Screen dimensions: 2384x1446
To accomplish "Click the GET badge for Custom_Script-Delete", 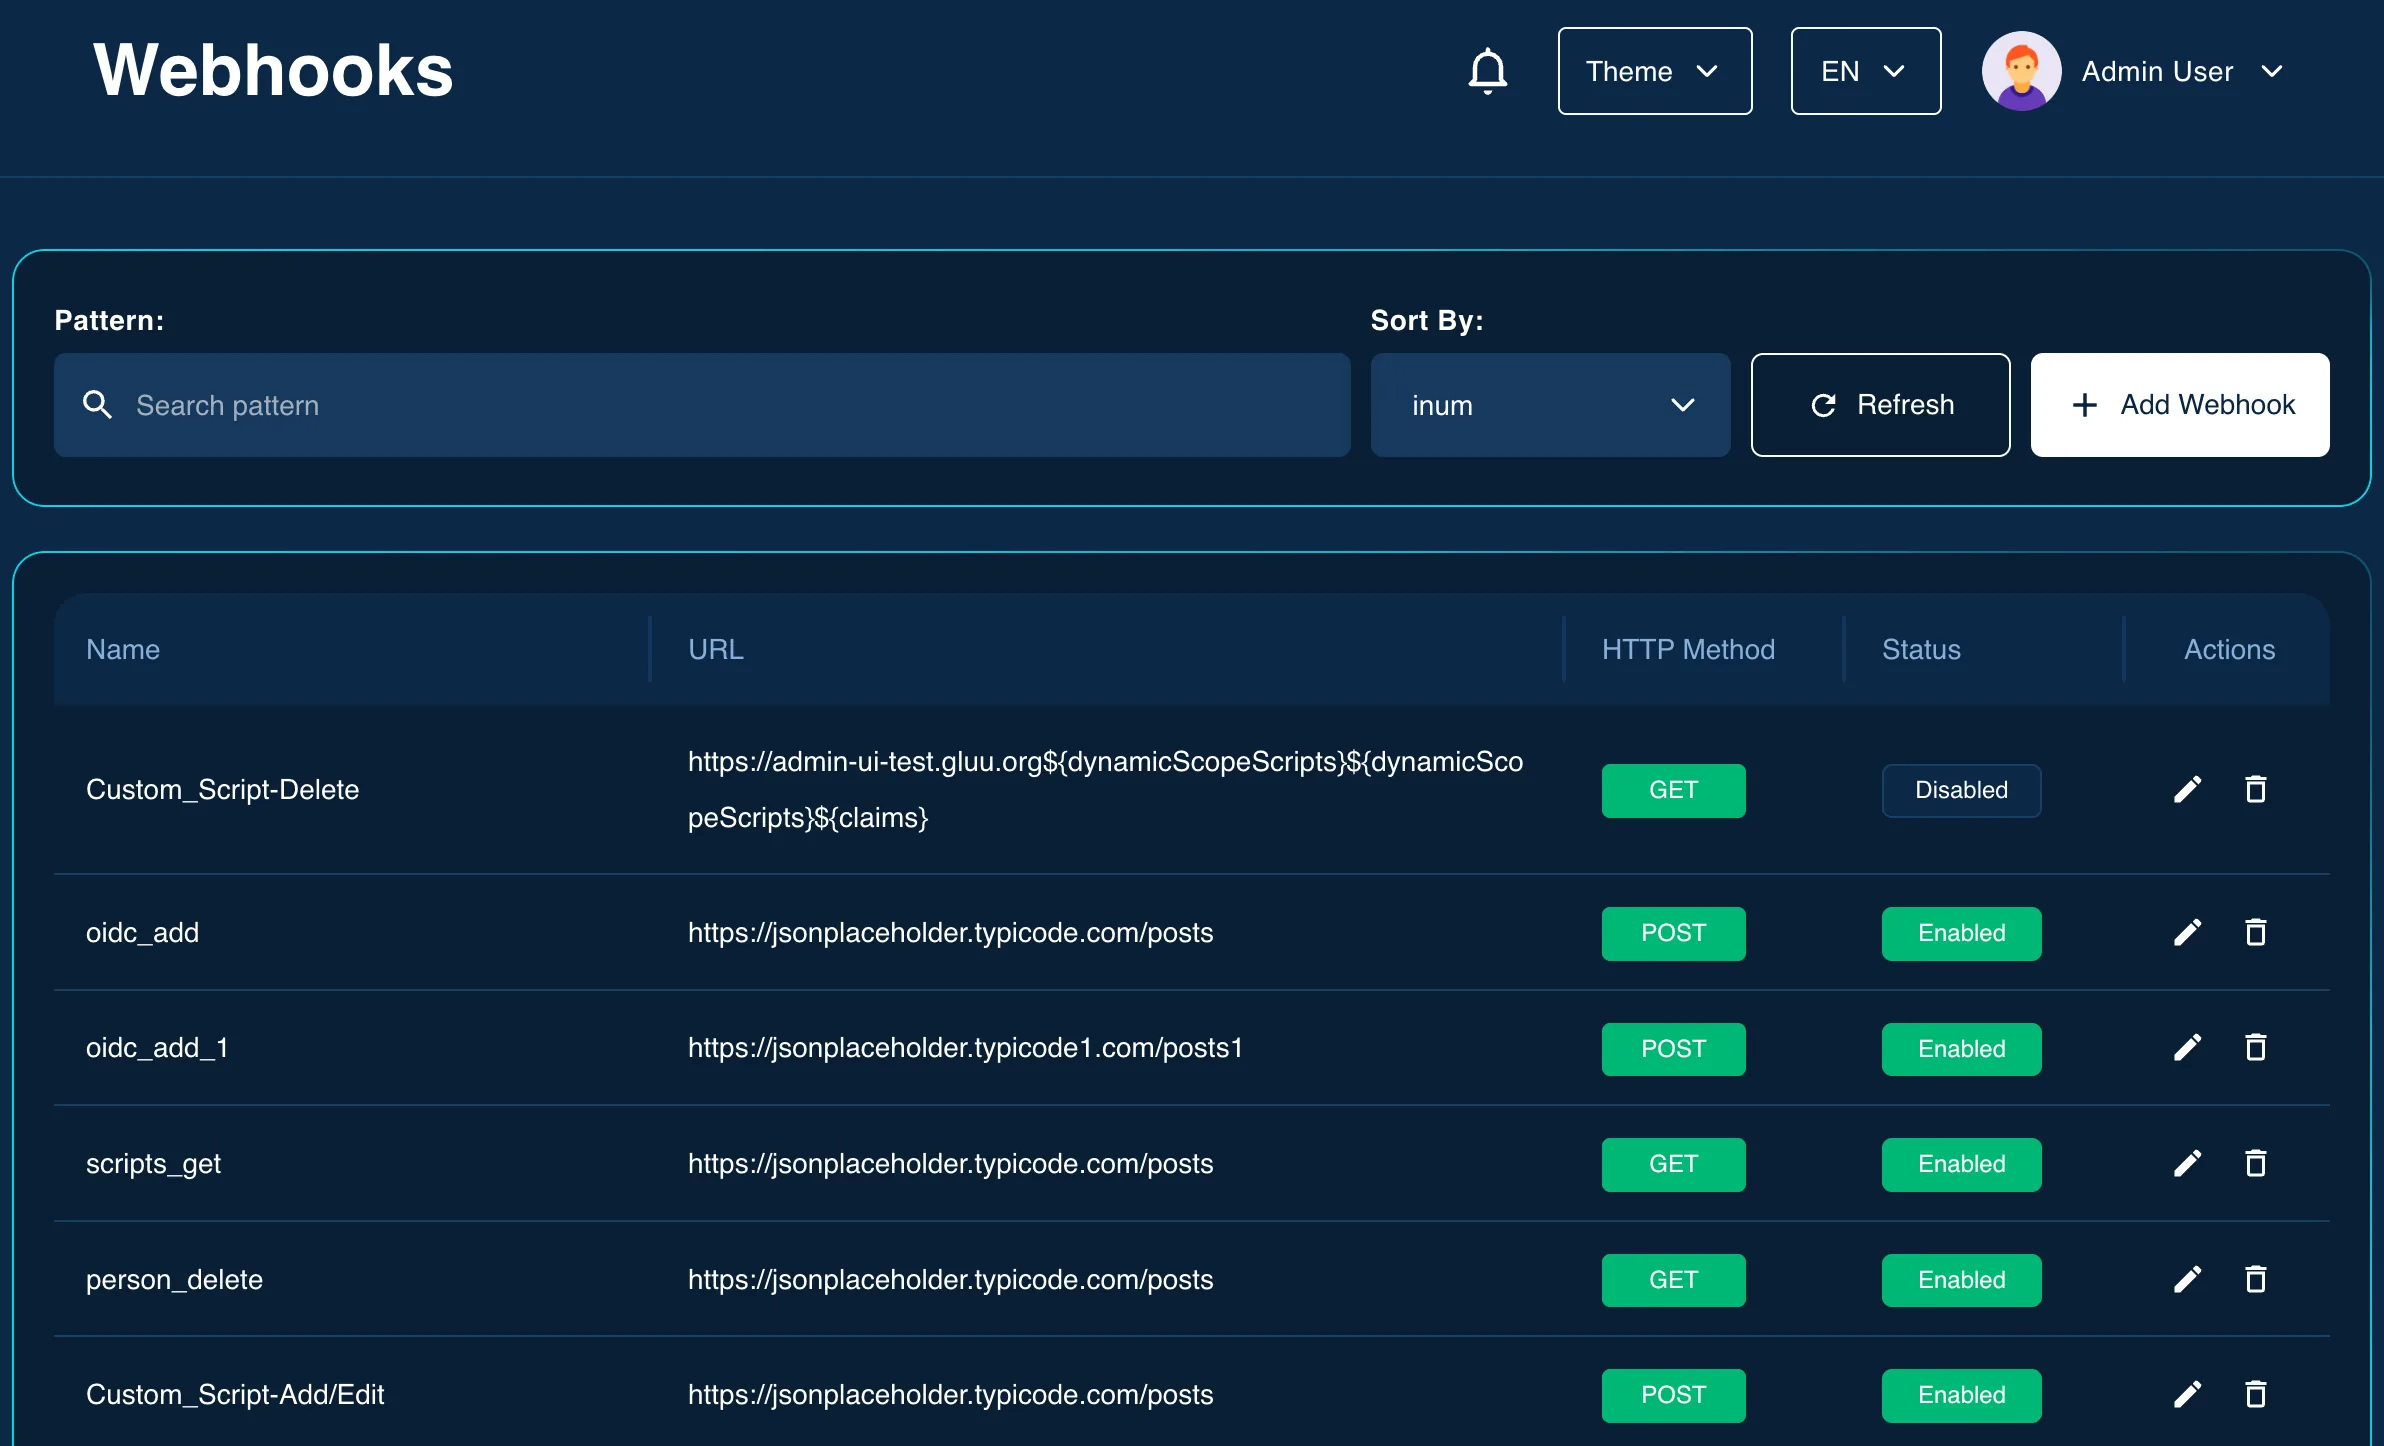I will point(1673,790).
